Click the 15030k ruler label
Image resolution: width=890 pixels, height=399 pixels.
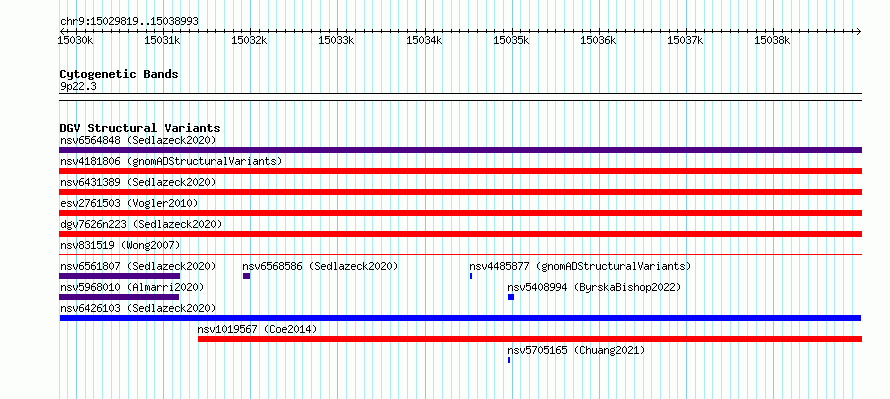(x=75, y=40)
